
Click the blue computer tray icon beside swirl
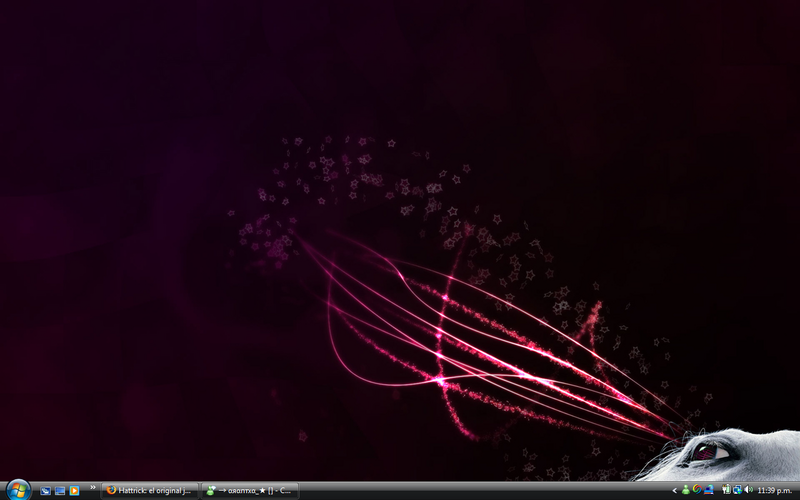708,490
